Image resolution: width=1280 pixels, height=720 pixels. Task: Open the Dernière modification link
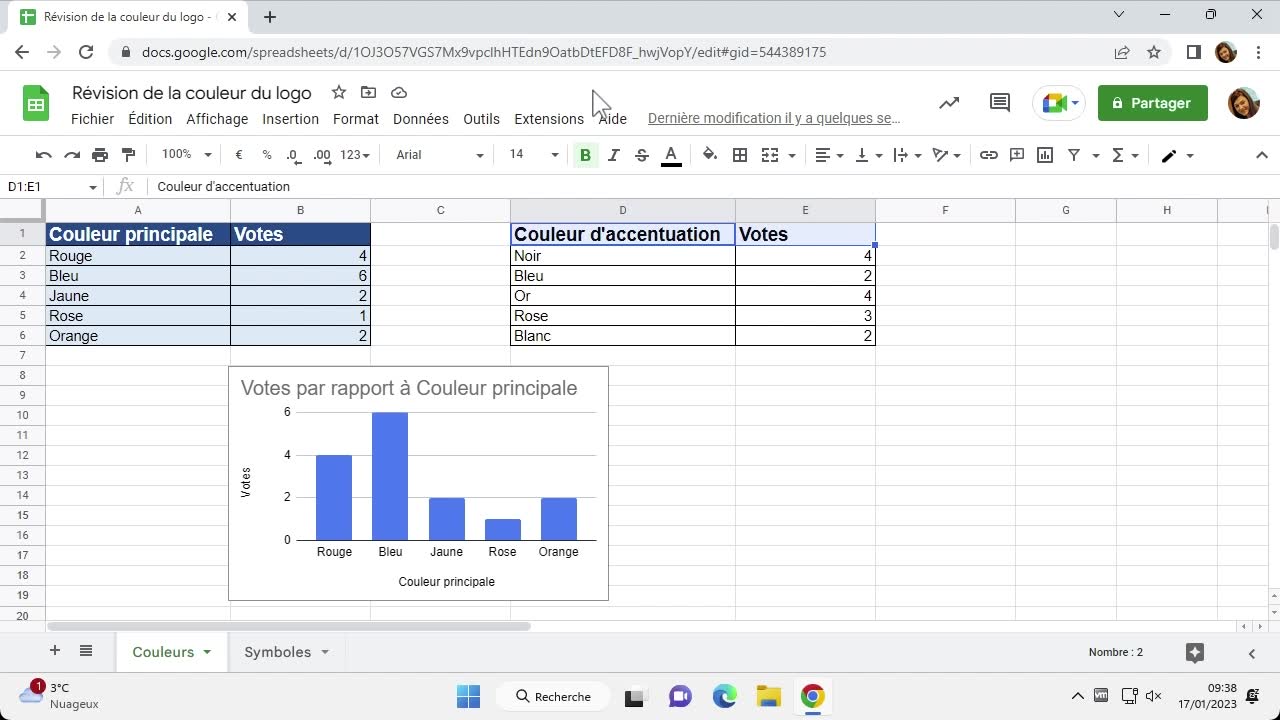click(774, 118)
